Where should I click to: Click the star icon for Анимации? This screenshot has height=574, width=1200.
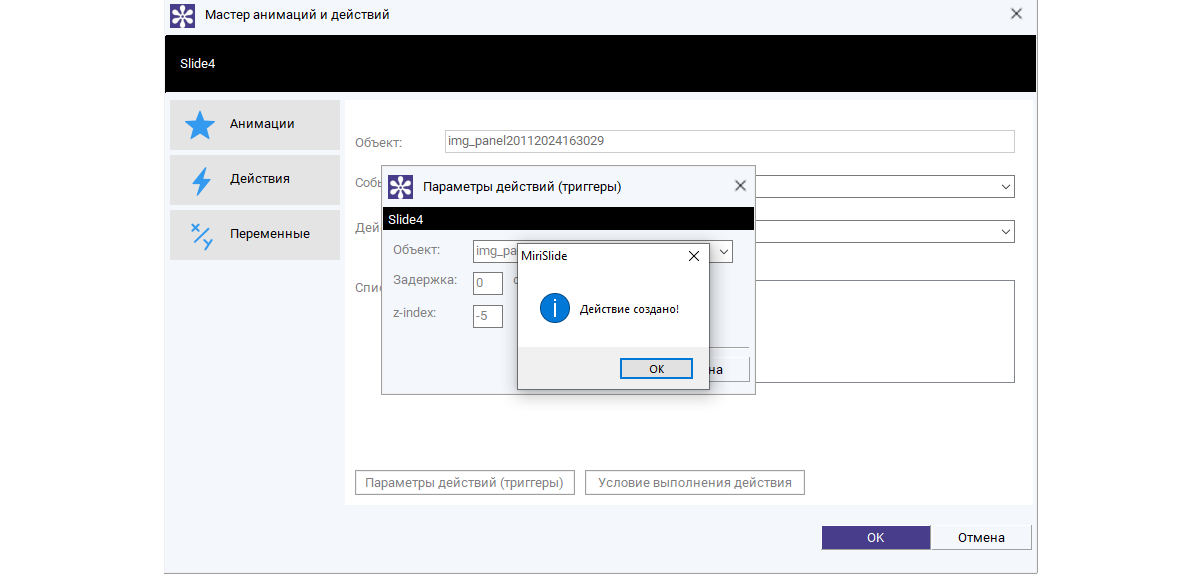tap(200, 125)
